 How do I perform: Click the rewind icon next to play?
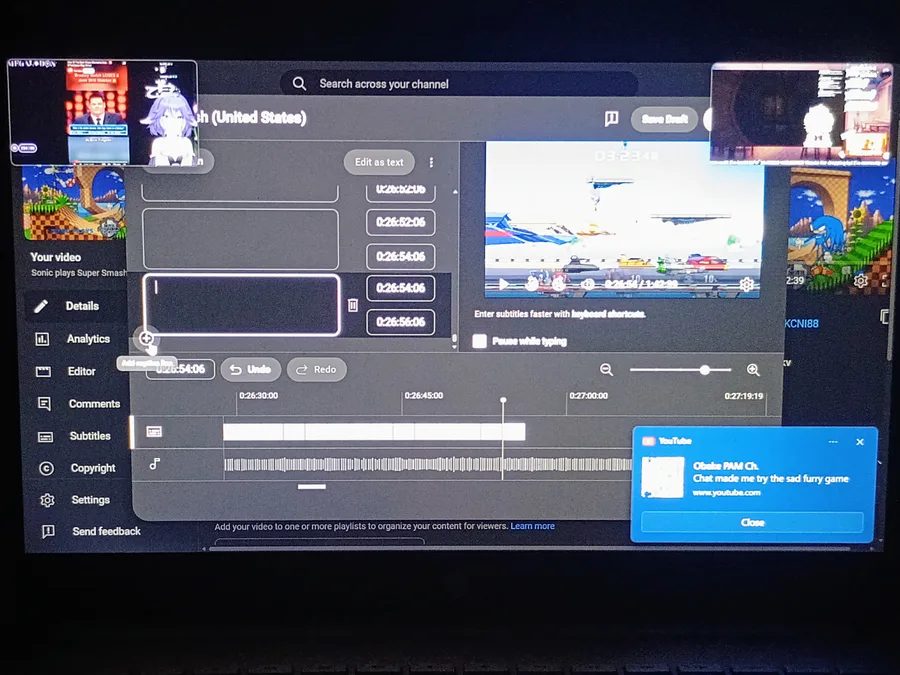coord(532,284)
